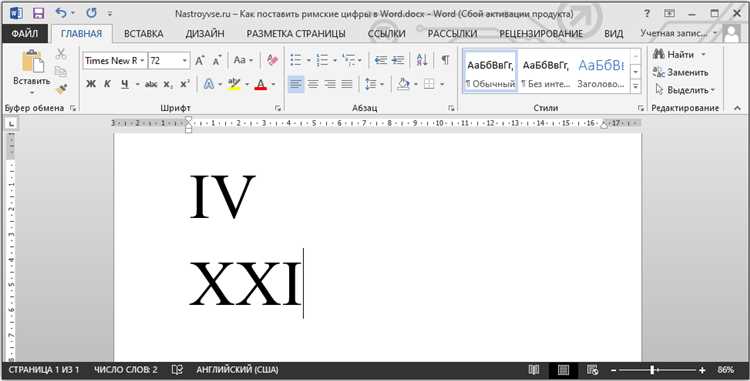The height and width of the screenshot is (381, 750).
Task: Open Выделить selection dropdown
Action: [x=685, y=90]
